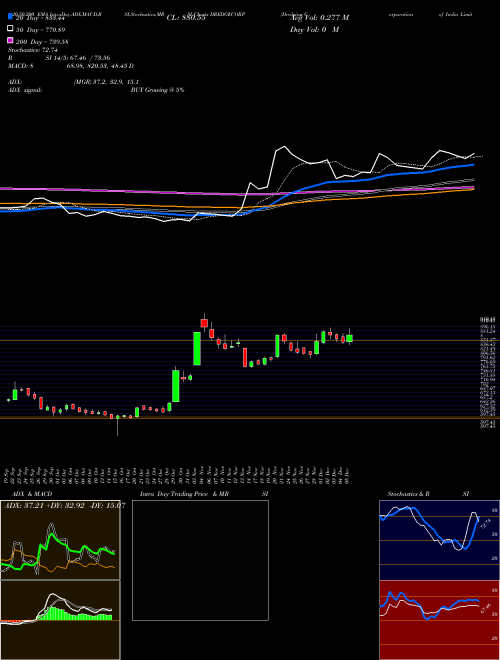Select the 'ADX signal:' label
The height and width of the screenshot is (660, 500).
pyautogui.click(x=25, y=90)
